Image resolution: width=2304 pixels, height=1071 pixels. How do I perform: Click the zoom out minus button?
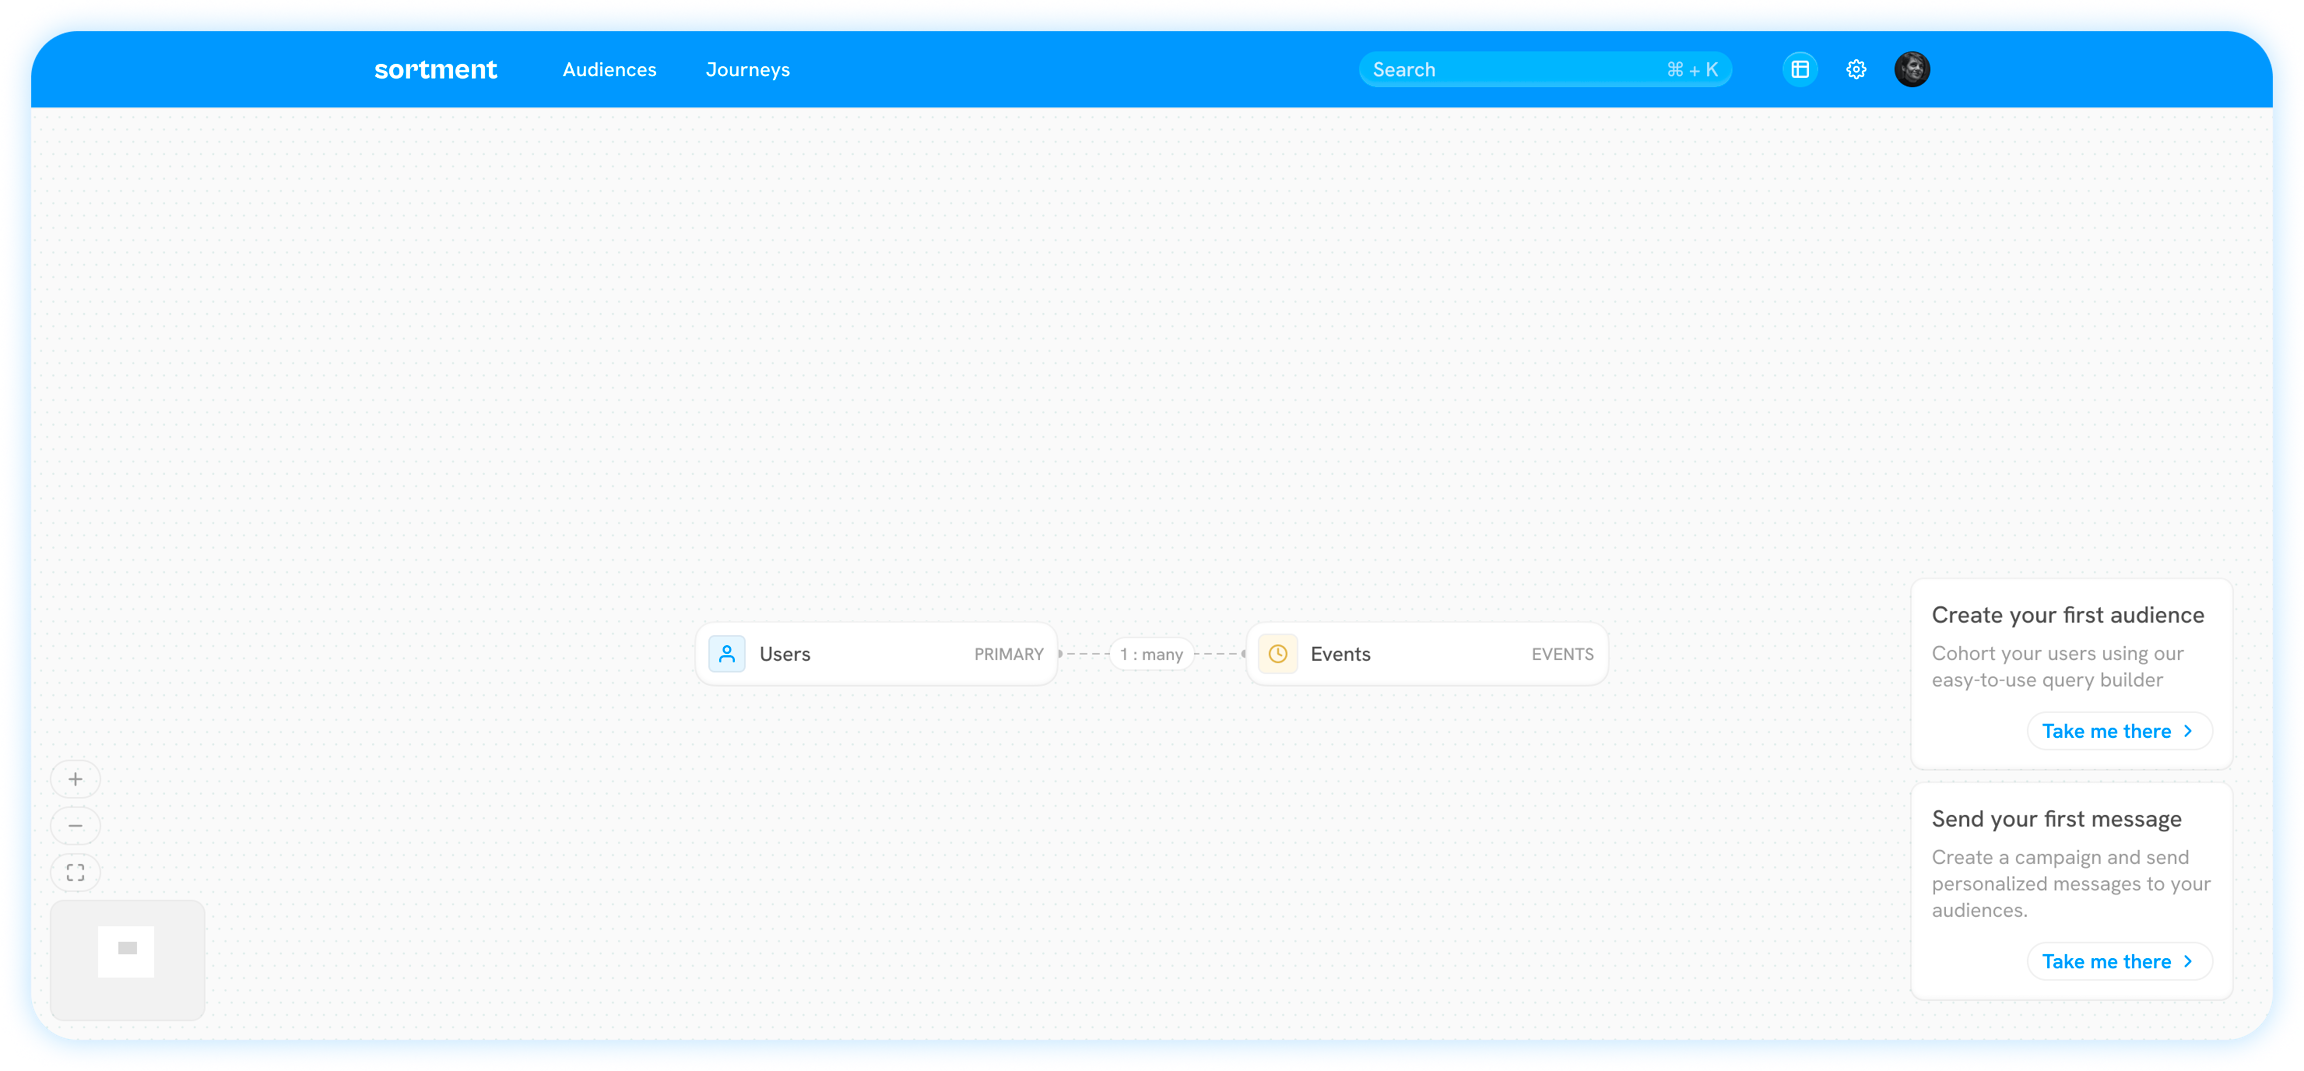(75, 826)
